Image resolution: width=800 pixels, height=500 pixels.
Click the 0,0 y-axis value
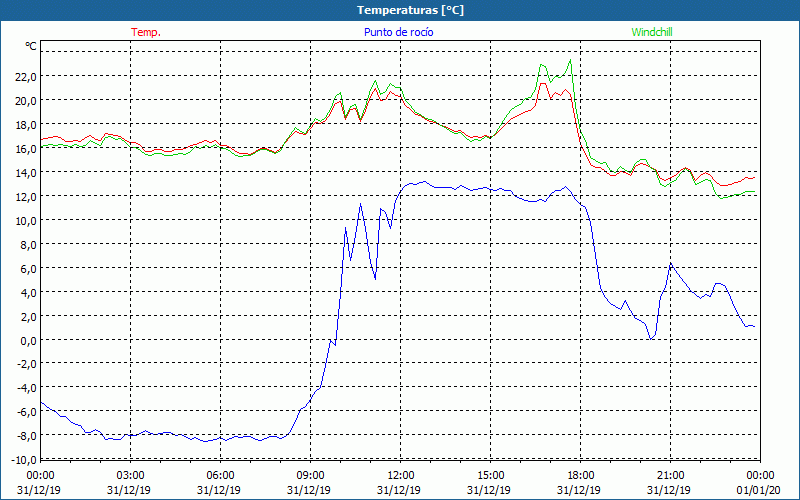(x=29, y=340)
